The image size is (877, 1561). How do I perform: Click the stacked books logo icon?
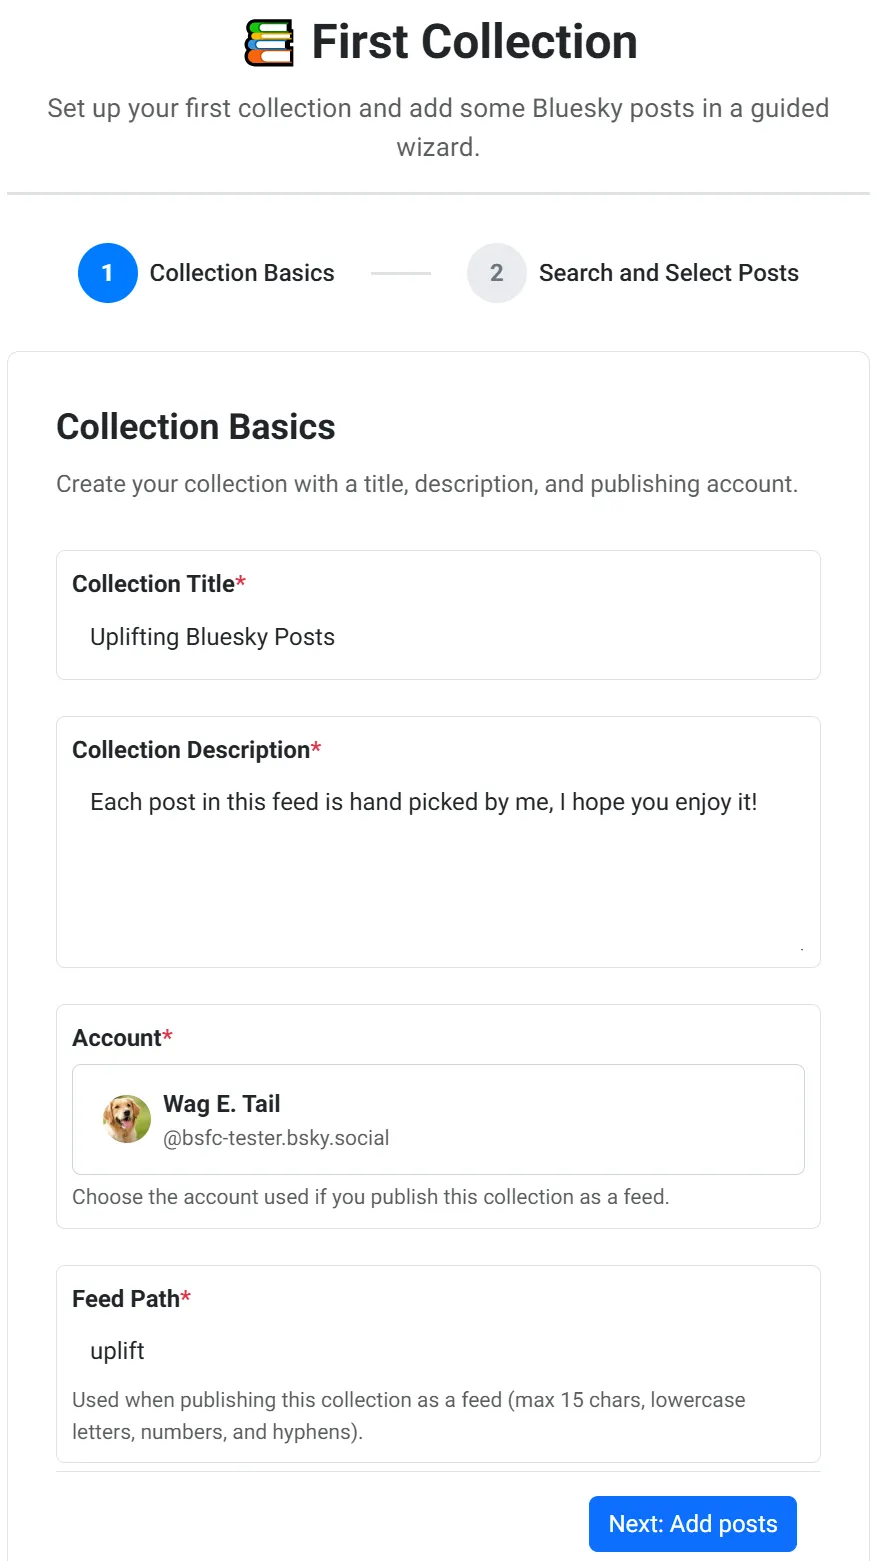269,43
